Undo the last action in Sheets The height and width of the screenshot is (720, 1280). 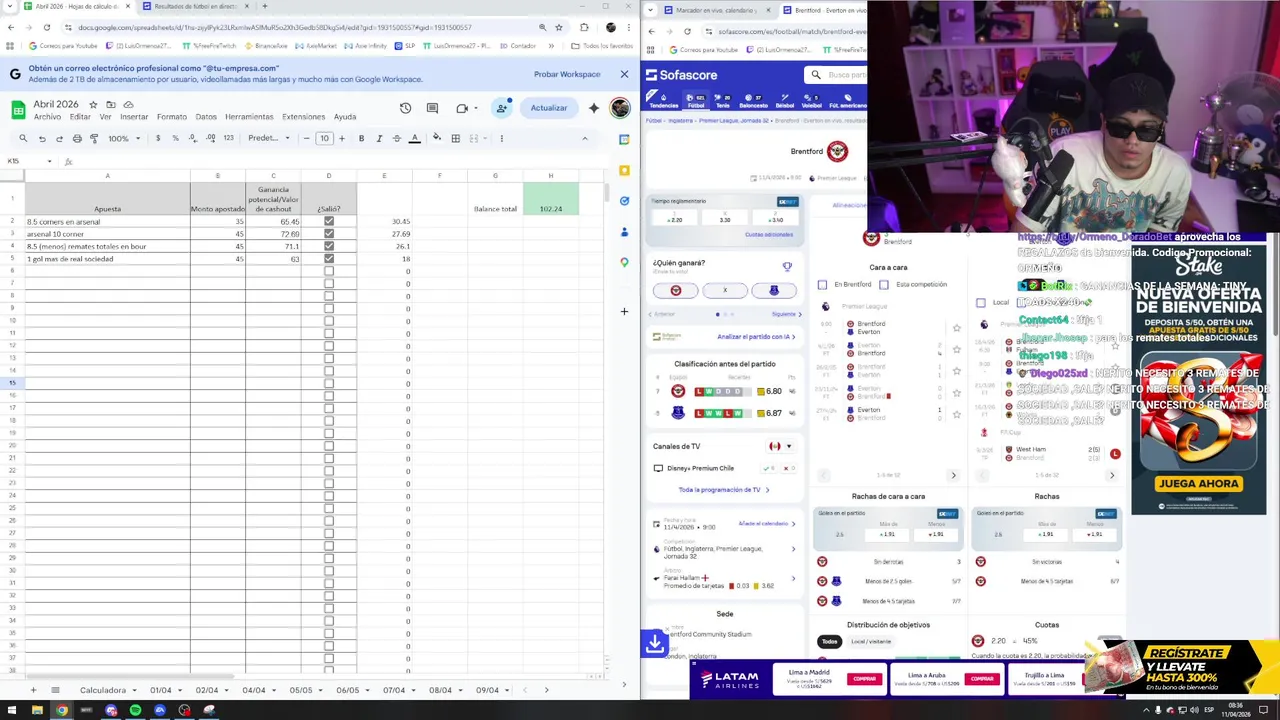point(42,138)
